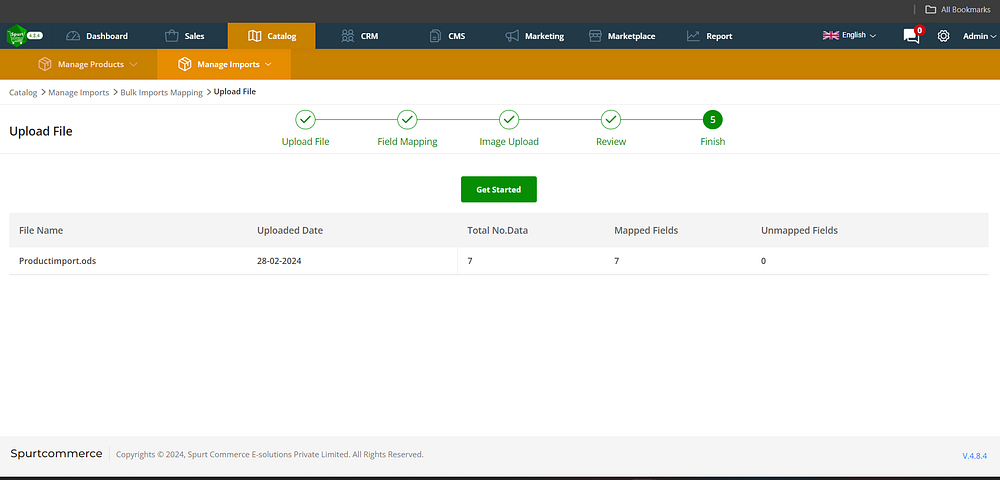Click the Unmapped Fields column header
Image resolution: width=1000 pixels, height=480 pixels.
click(x=799, y=230)
